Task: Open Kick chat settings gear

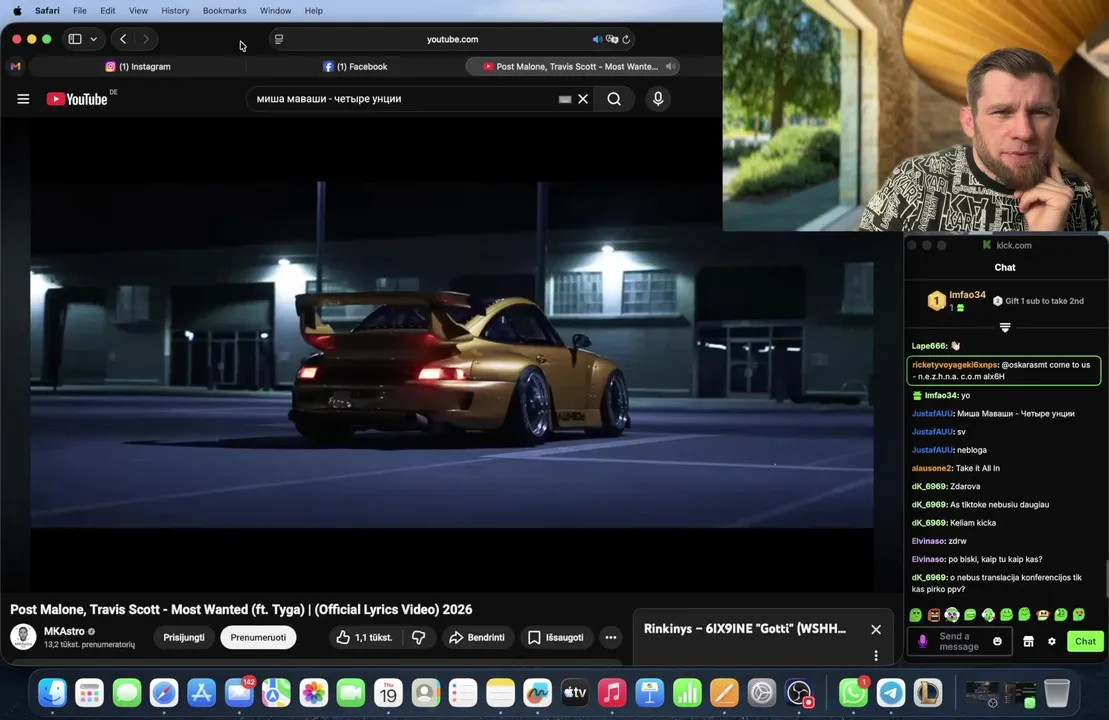Action: point(1052,641)
